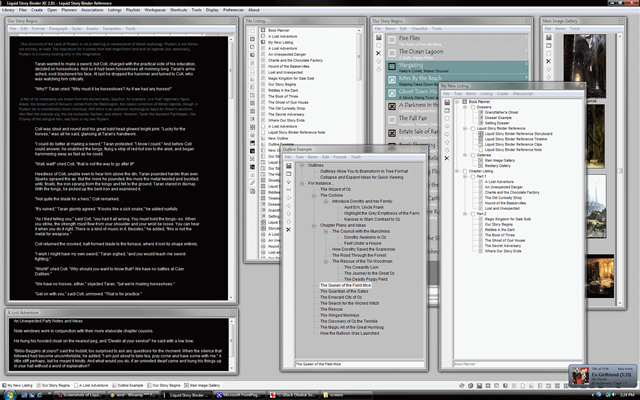Click the X delete icon in Main Image Gallery sidebar
This screenshot has height=400, width=640.
[548, 61]
